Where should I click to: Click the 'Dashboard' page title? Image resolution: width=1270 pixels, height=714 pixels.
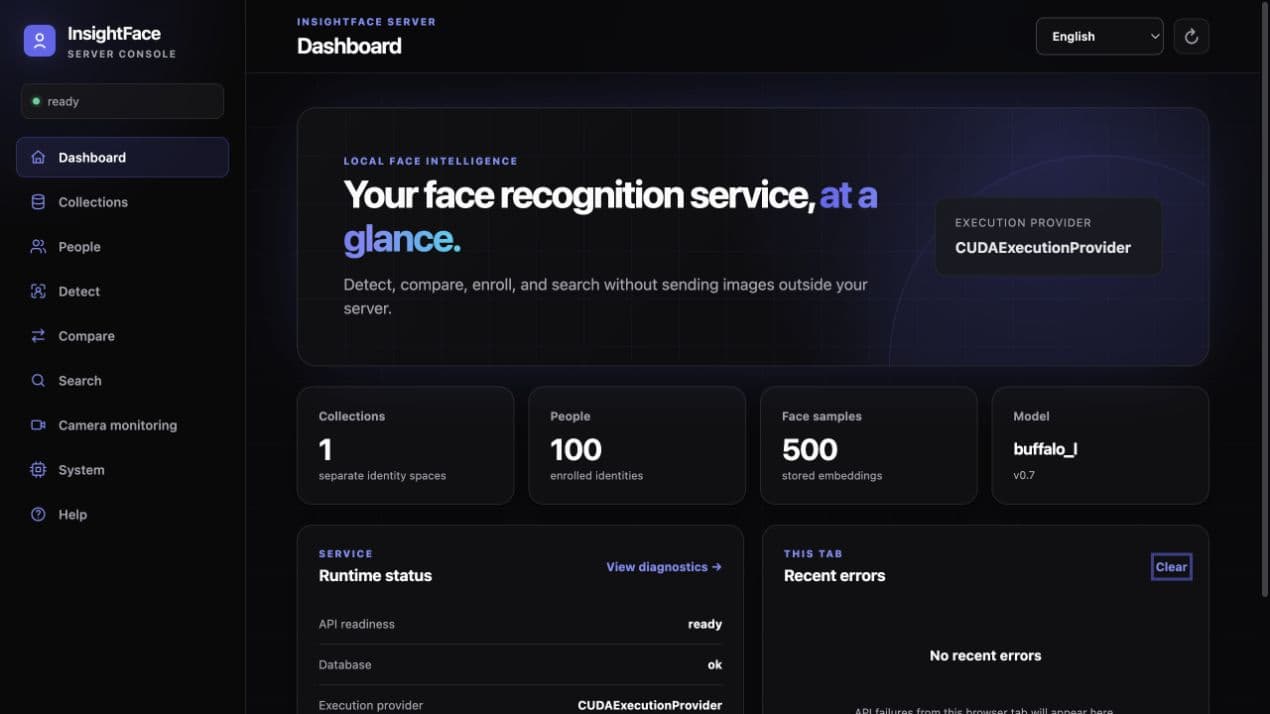[x=349, y=46]
